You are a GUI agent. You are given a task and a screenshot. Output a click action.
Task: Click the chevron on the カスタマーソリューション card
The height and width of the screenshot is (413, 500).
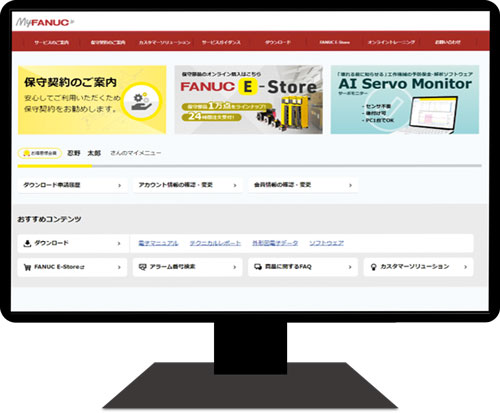point(465,267)
